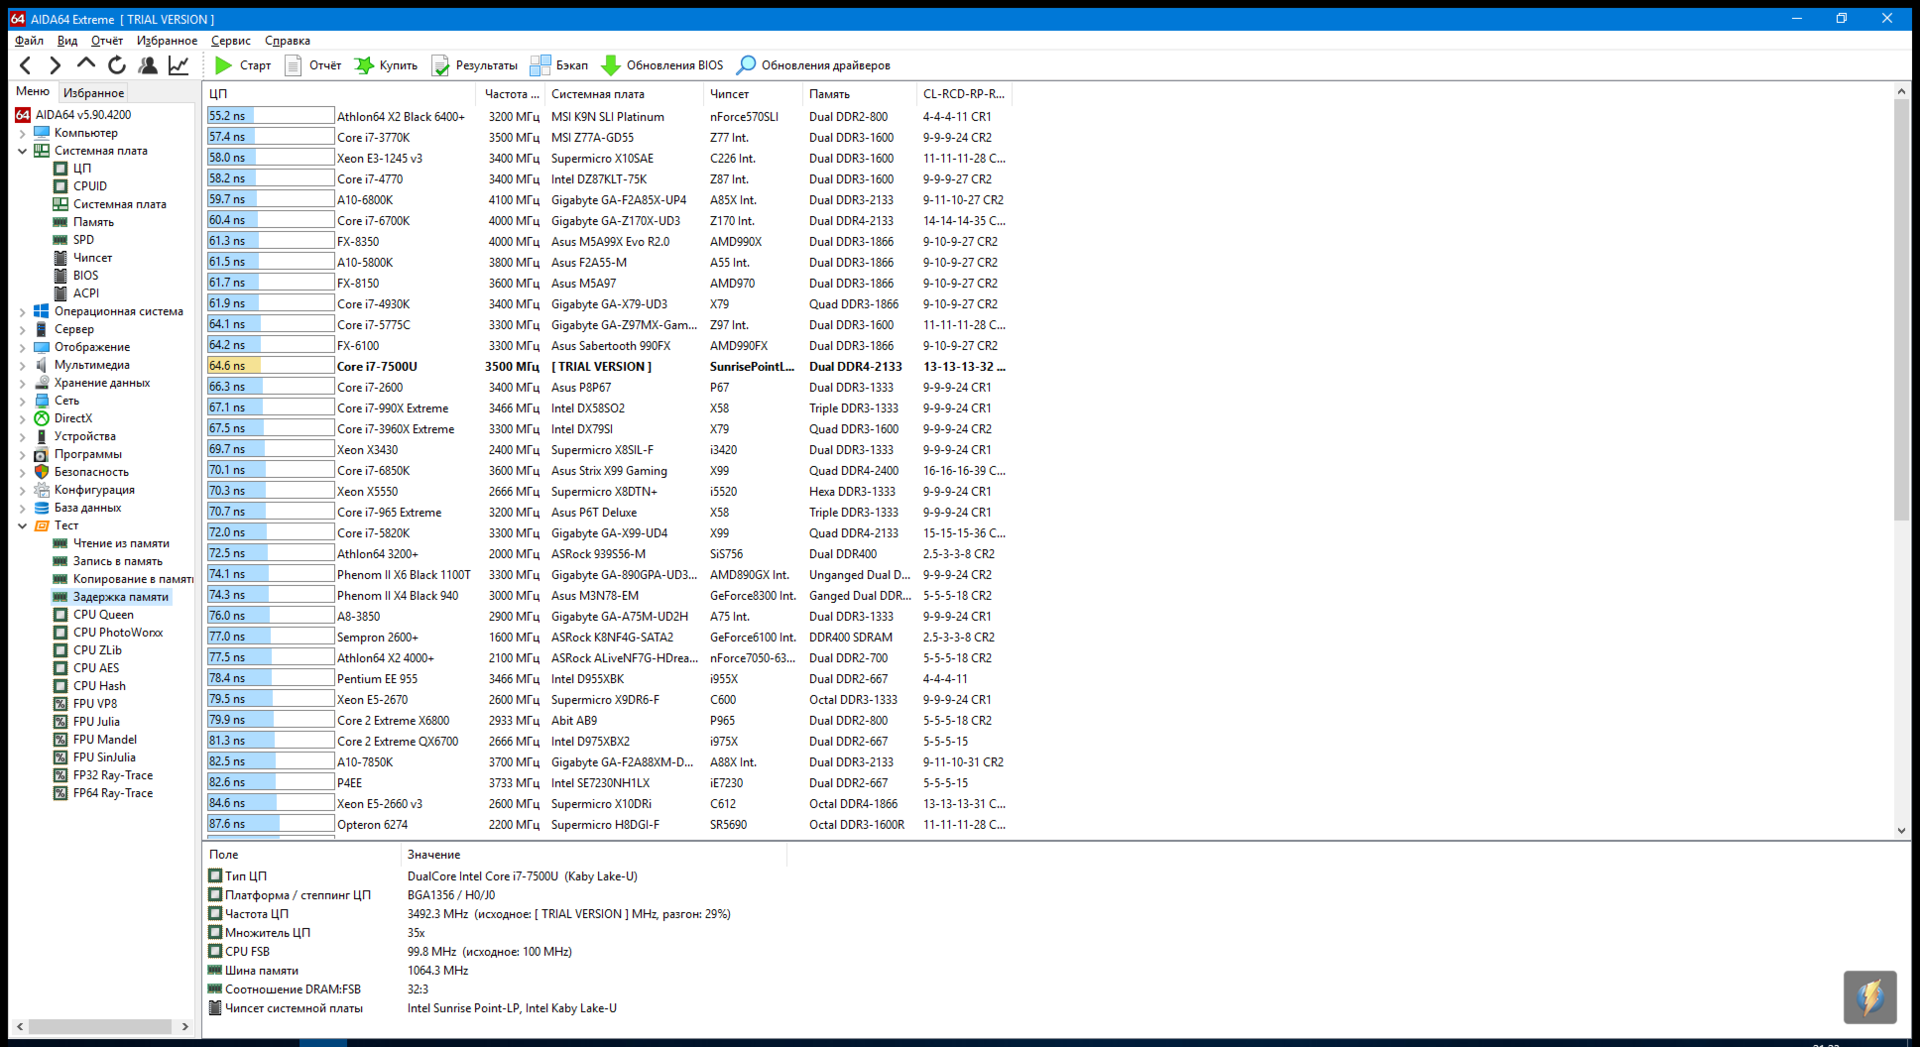Expand the Отображение tree node
This screenshot has width=1920, height=1047.
coord(23,348)
